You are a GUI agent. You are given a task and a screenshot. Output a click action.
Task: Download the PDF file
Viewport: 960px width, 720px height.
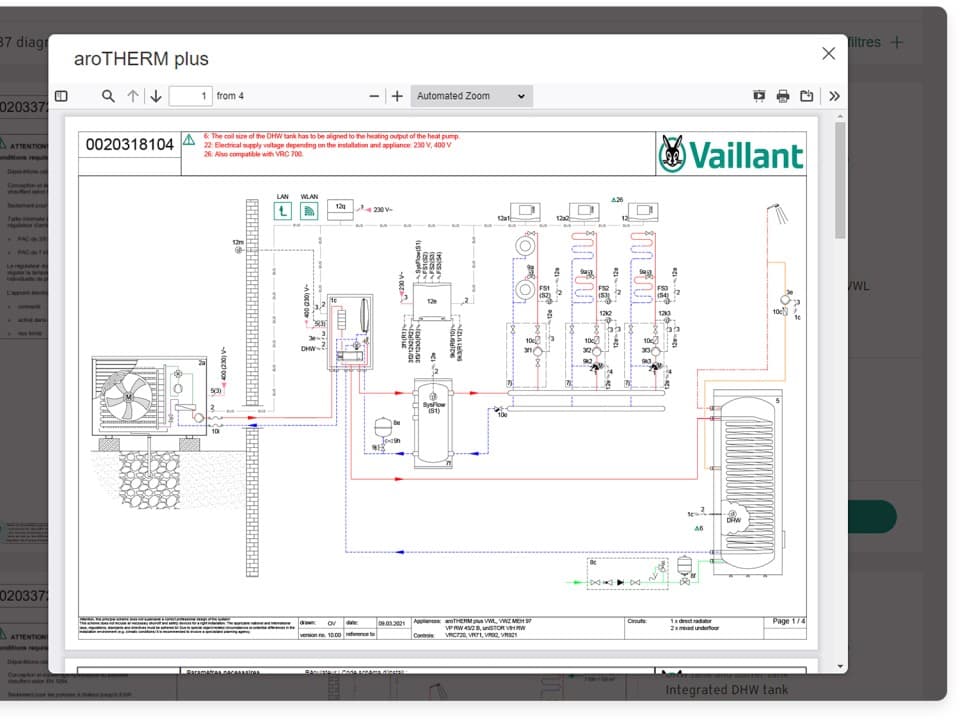pyautogui.click(x=807, y=96)
